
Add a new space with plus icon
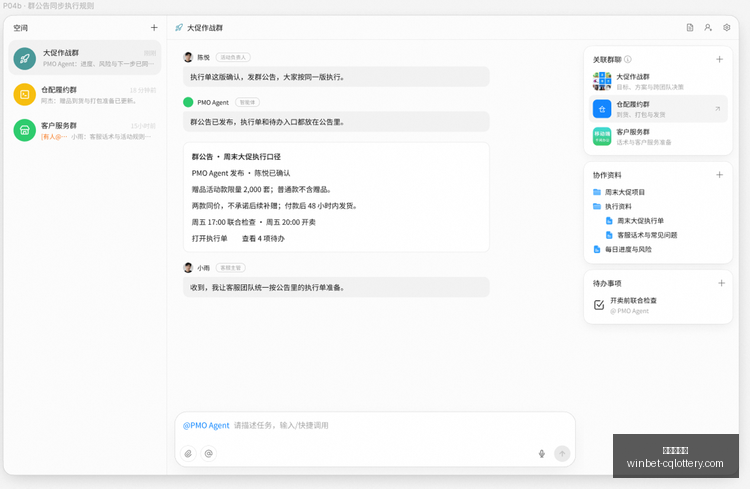point(154,28)
